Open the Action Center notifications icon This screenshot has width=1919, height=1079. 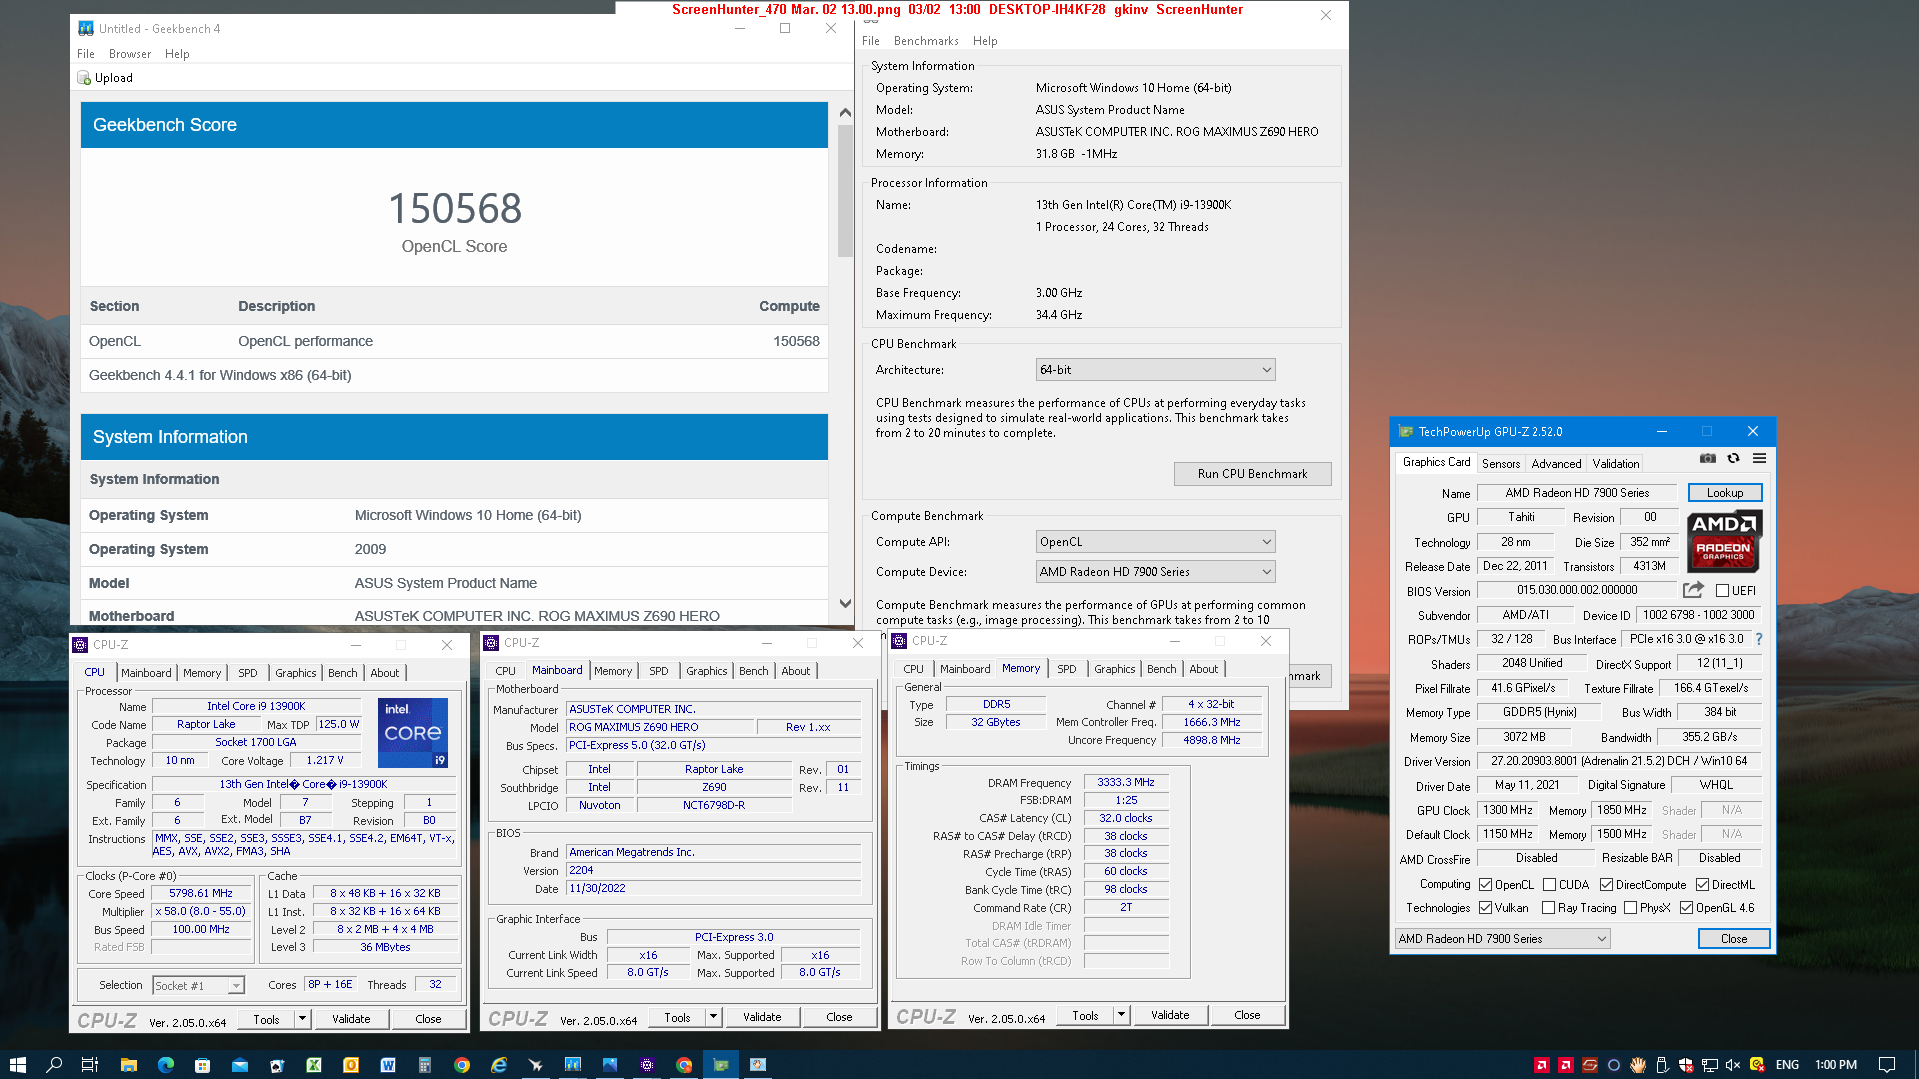pos(1887,1065)
